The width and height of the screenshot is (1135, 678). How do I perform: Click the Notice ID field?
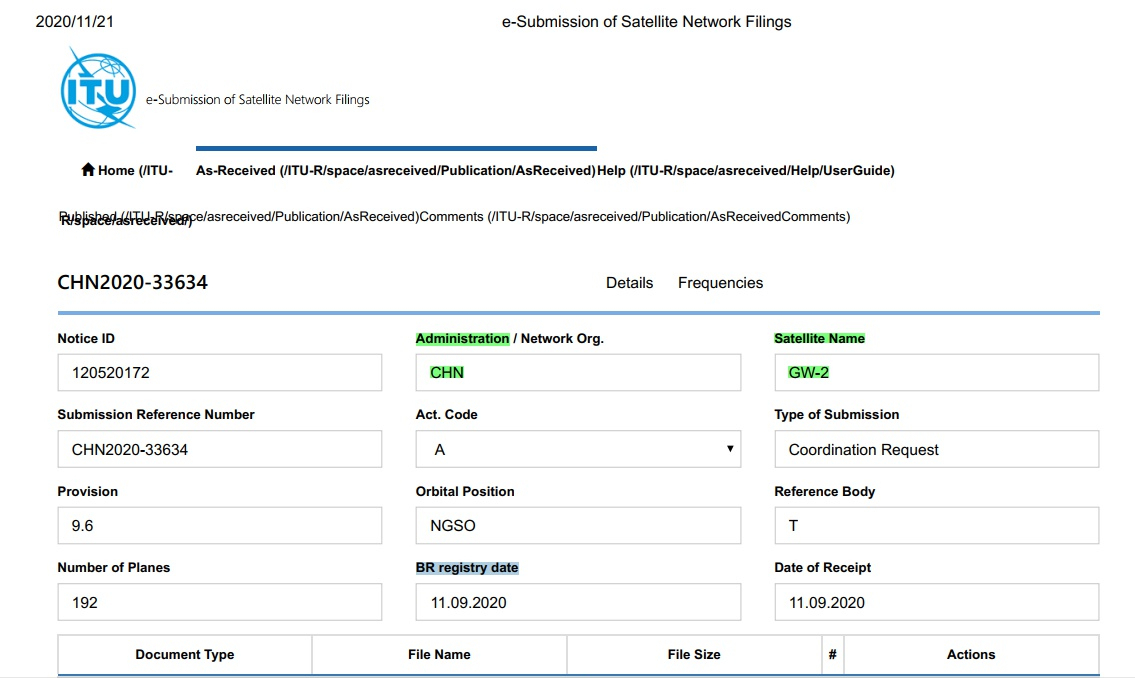(x=219, y=373)
